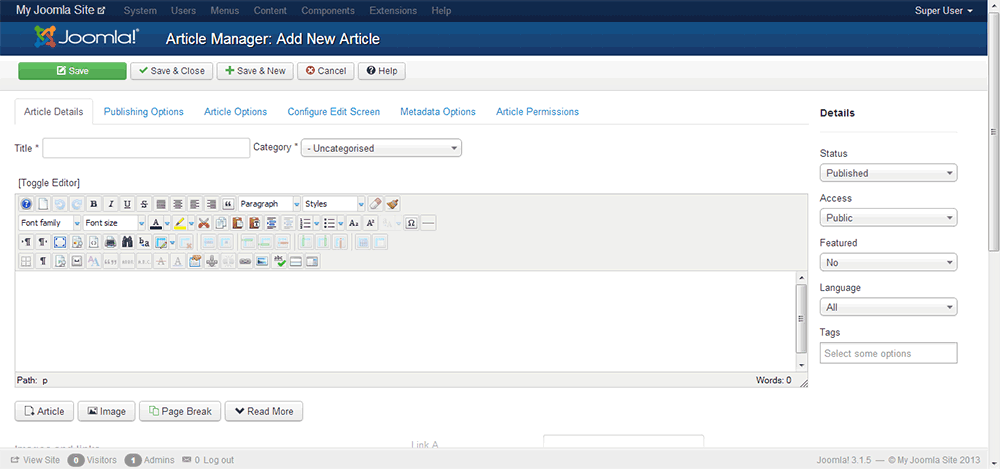
Task: Expand the Status dropdown set to Published
Action: [x=888, y=173]
